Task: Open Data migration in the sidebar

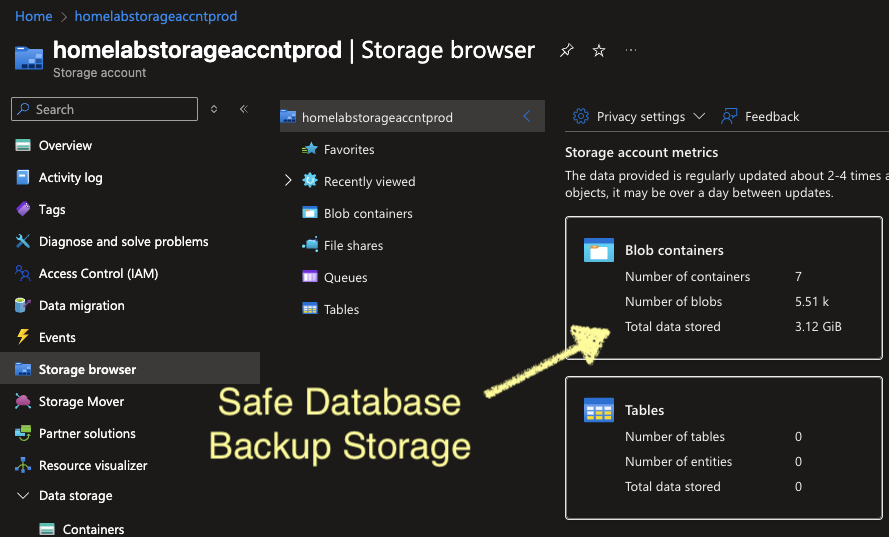Action: (x=82, y=305)
